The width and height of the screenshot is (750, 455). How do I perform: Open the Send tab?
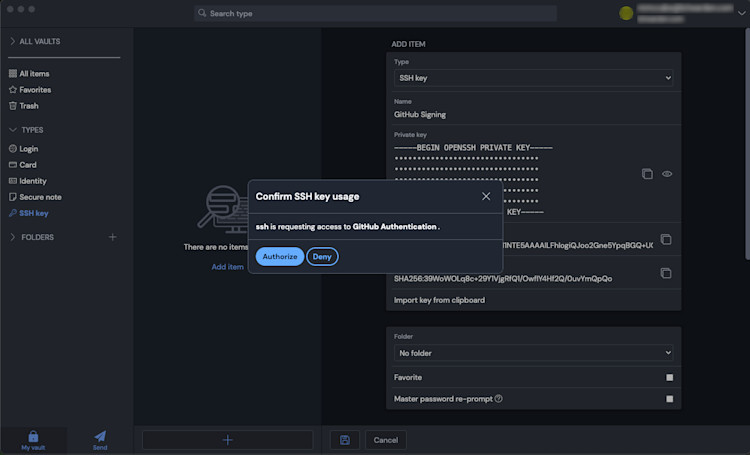(100, 440)
